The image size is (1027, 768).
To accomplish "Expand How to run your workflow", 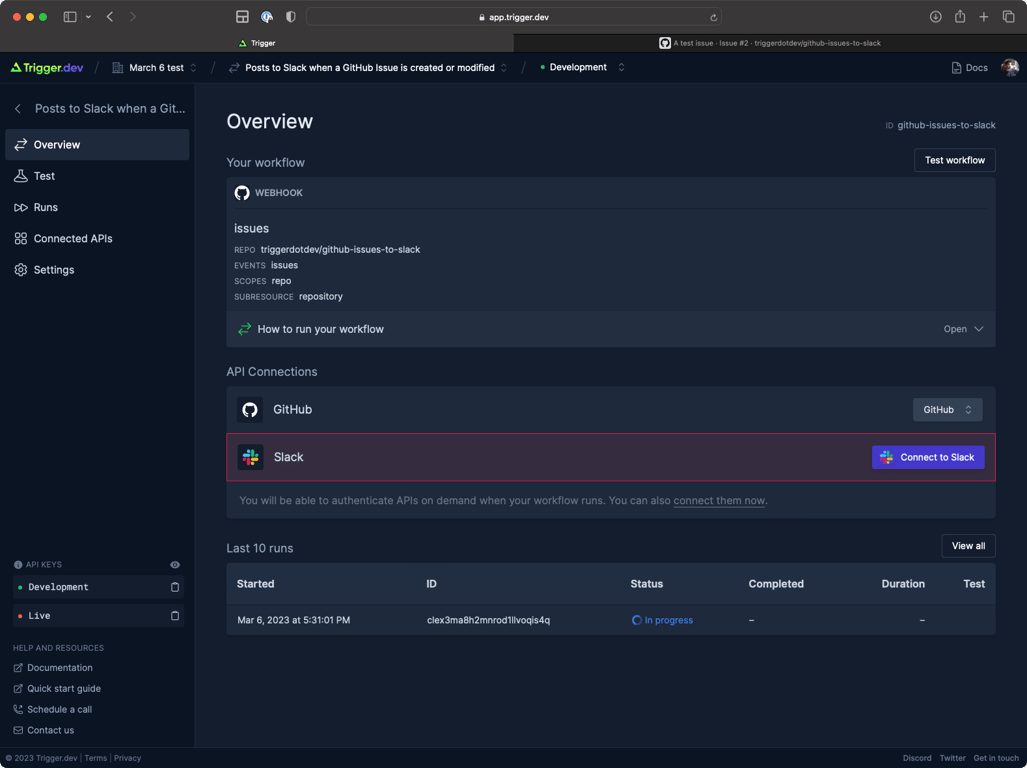I will tap(610, 329).
